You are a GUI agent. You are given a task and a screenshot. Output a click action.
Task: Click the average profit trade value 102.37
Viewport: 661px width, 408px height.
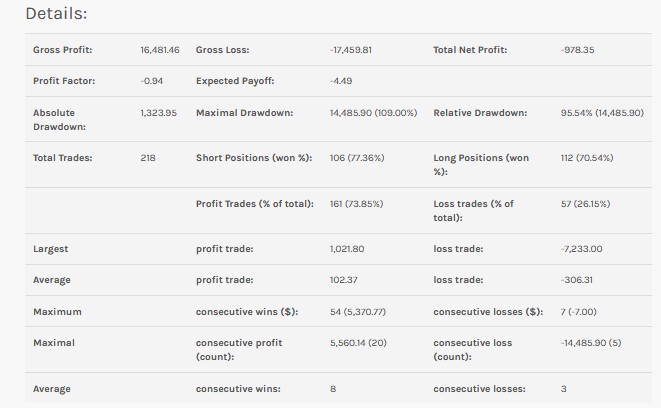pyautogui.click(x=343, y=280)
